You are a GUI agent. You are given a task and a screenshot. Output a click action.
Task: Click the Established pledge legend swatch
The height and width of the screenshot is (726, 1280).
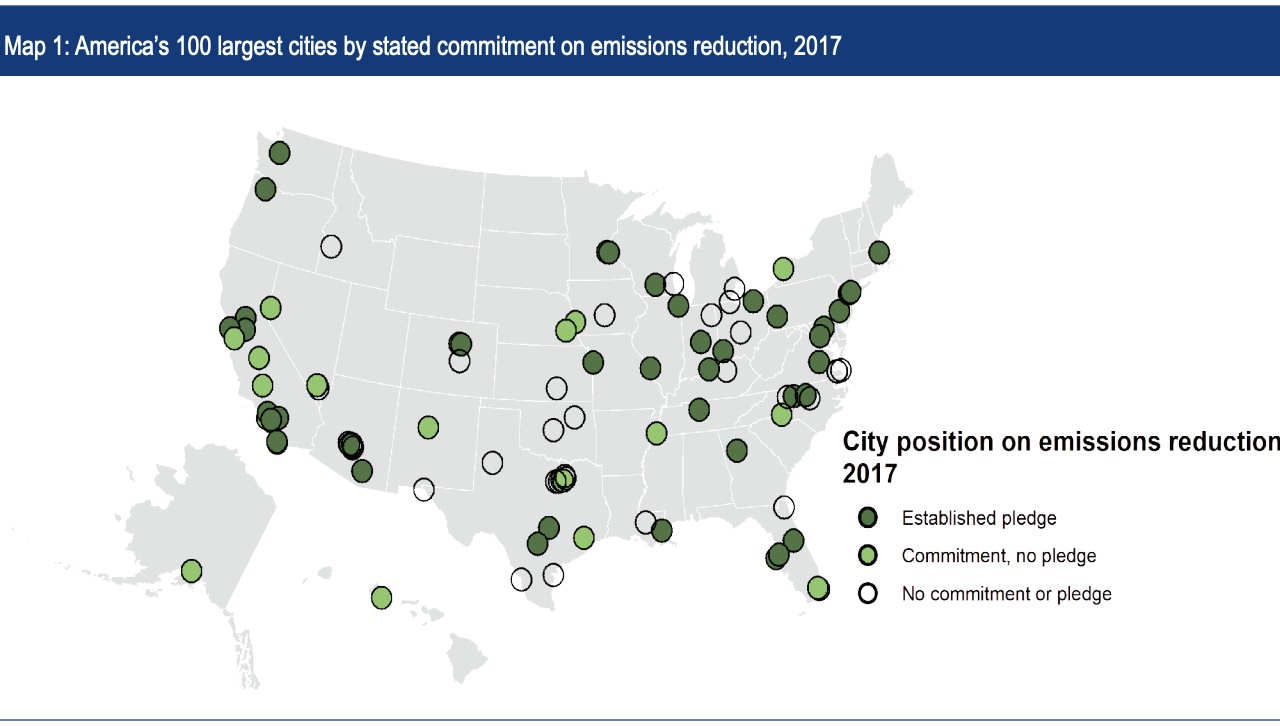[868, 517]
